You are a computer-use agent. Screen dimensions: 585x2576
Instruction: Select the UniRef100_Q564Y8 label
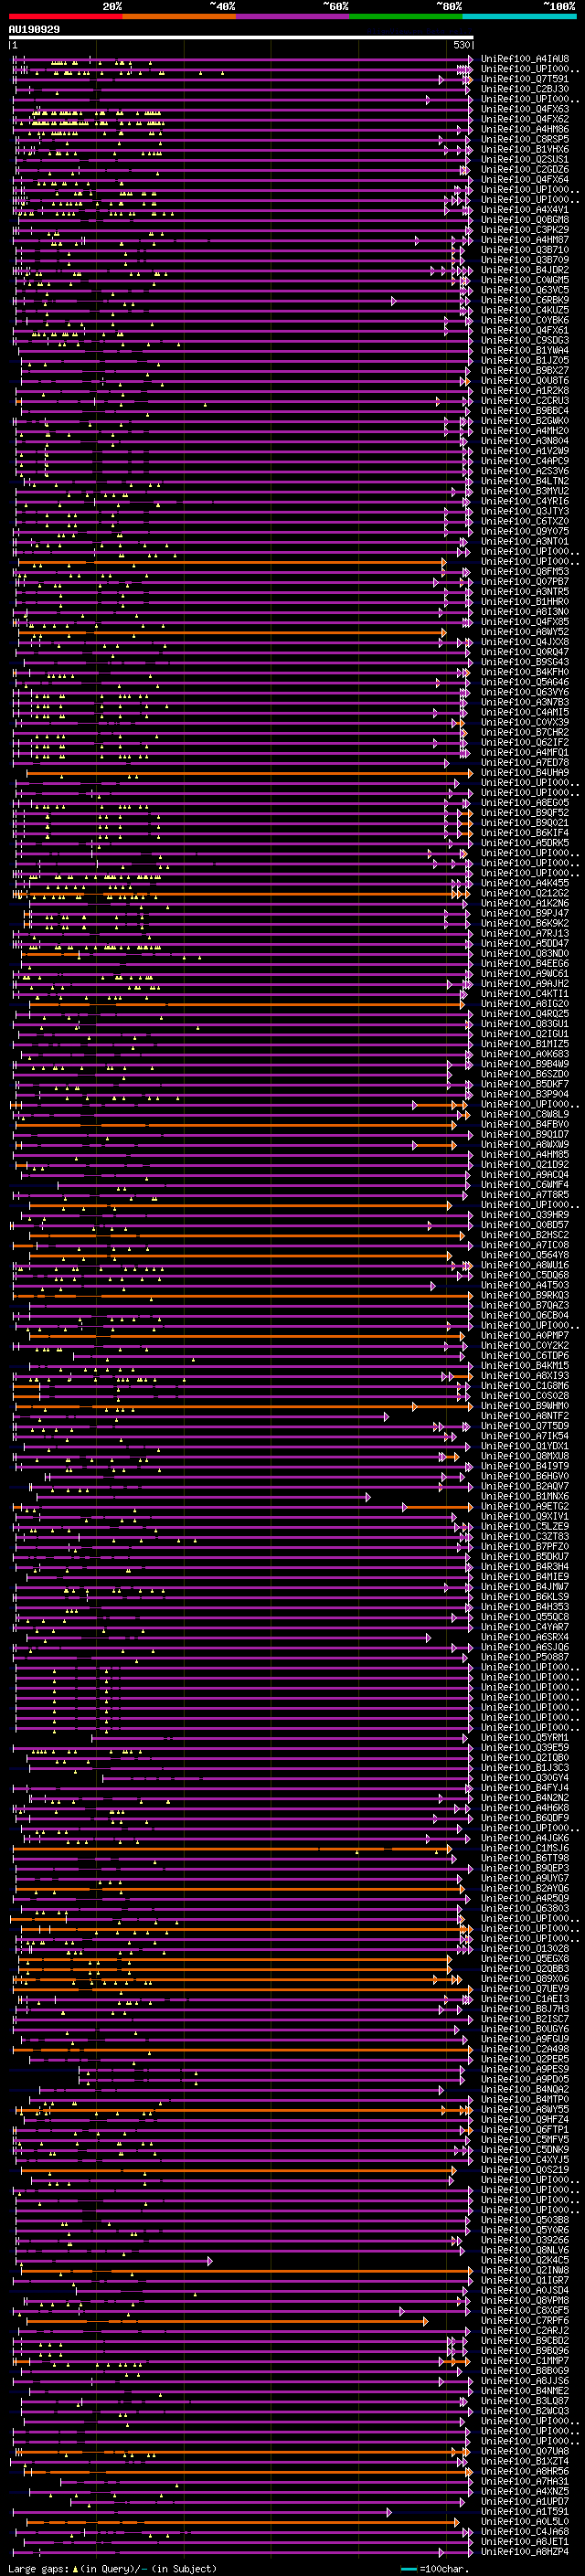[x=525, y=1255]
